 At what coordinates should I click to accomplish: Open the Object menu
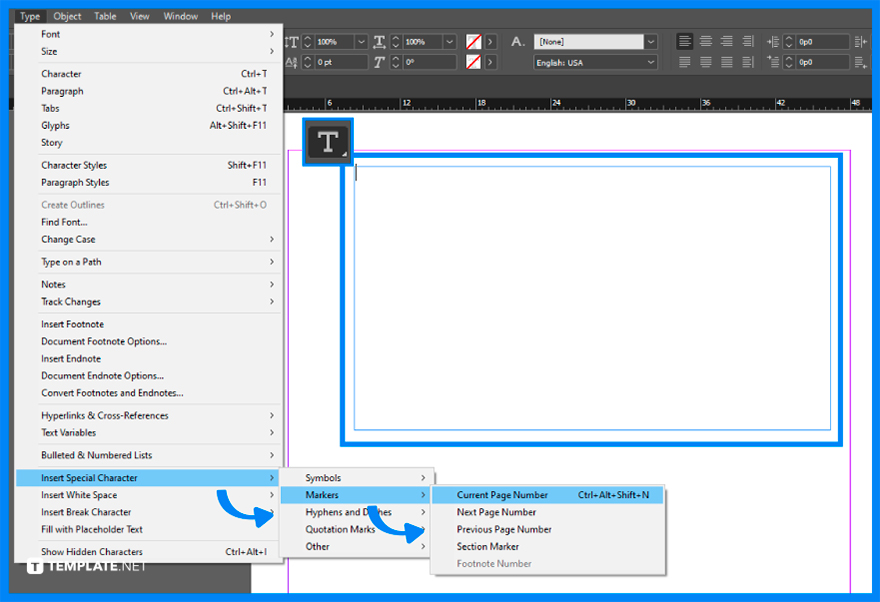(67, 15)
